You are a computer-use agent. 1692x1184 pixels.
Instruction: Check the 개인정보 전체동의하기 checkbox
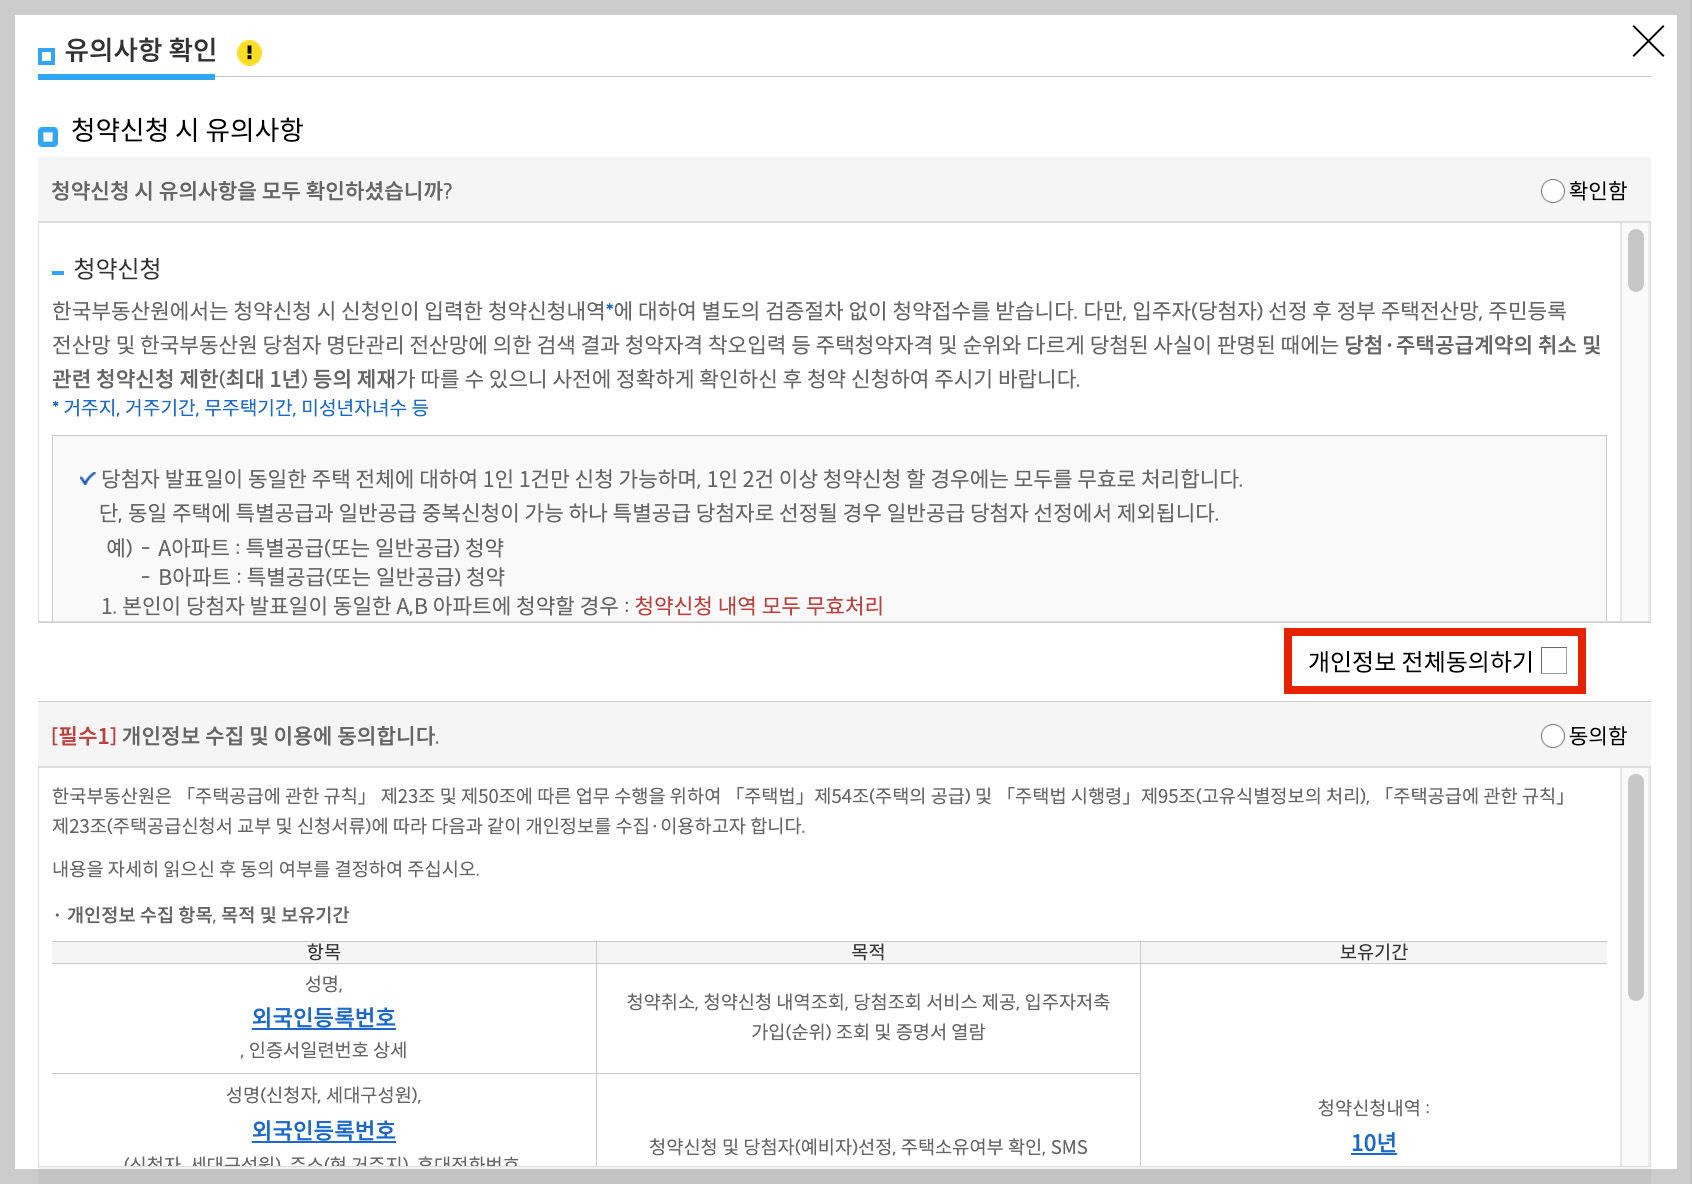click(x=1554, y=661)
